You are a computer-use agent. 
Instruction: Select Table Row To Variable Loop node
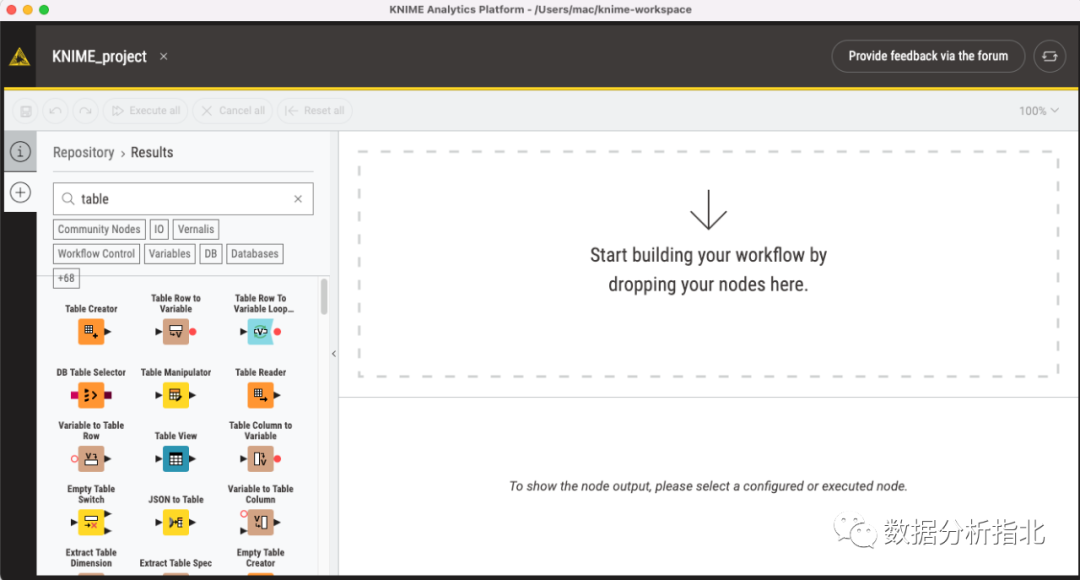pos(260,332)
